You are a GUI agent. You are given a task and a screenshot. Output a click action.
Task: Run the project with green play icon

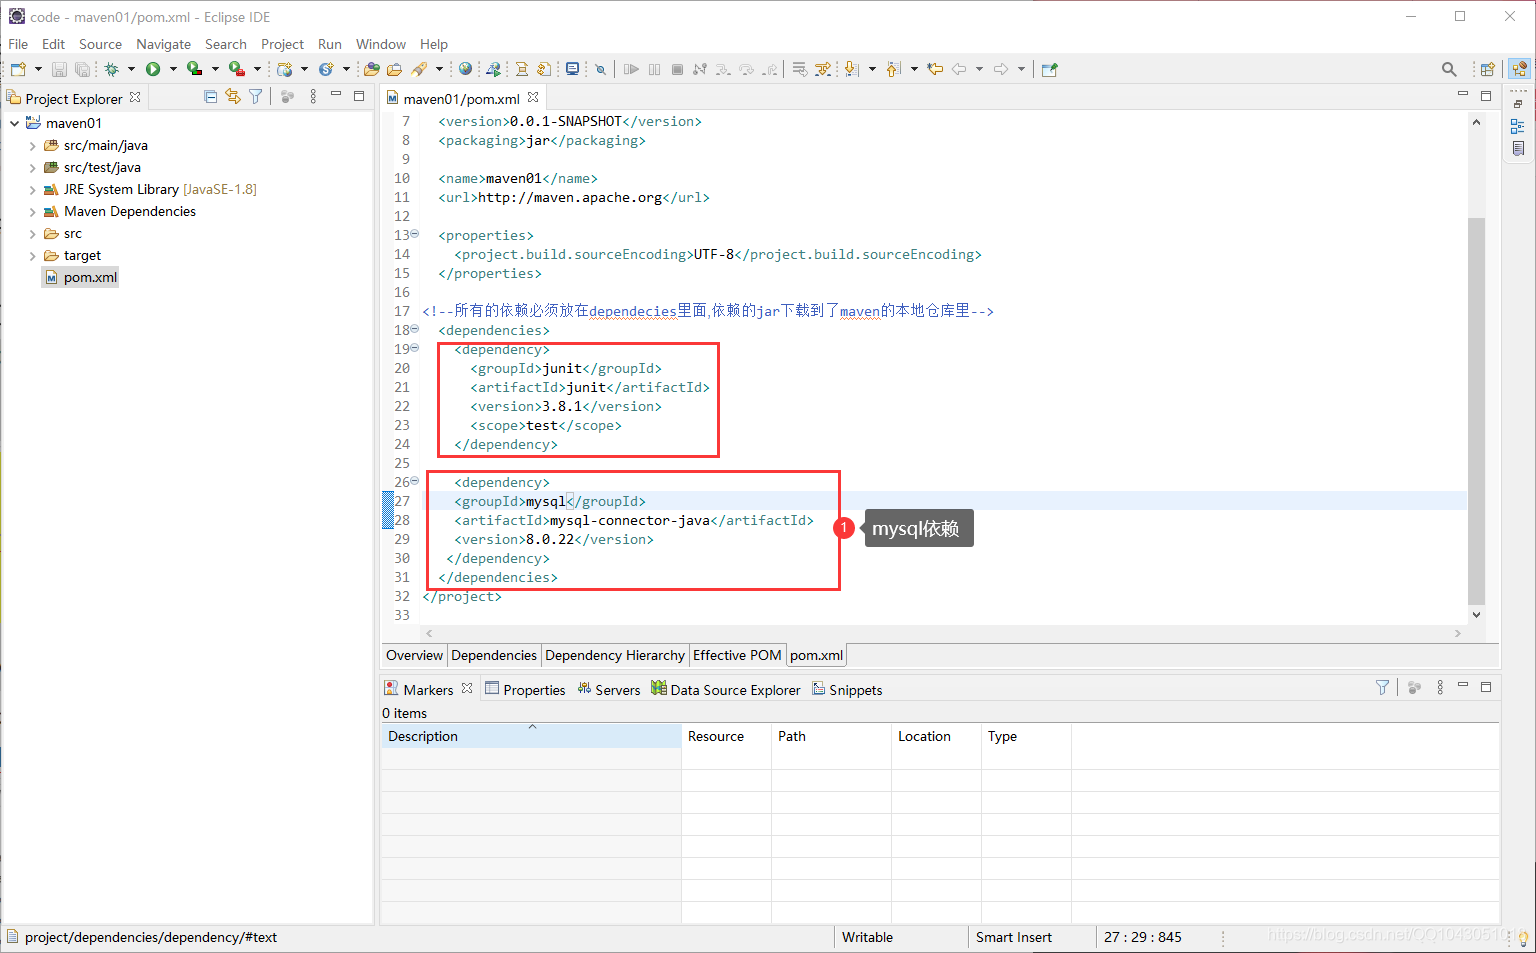pos(153,69)
